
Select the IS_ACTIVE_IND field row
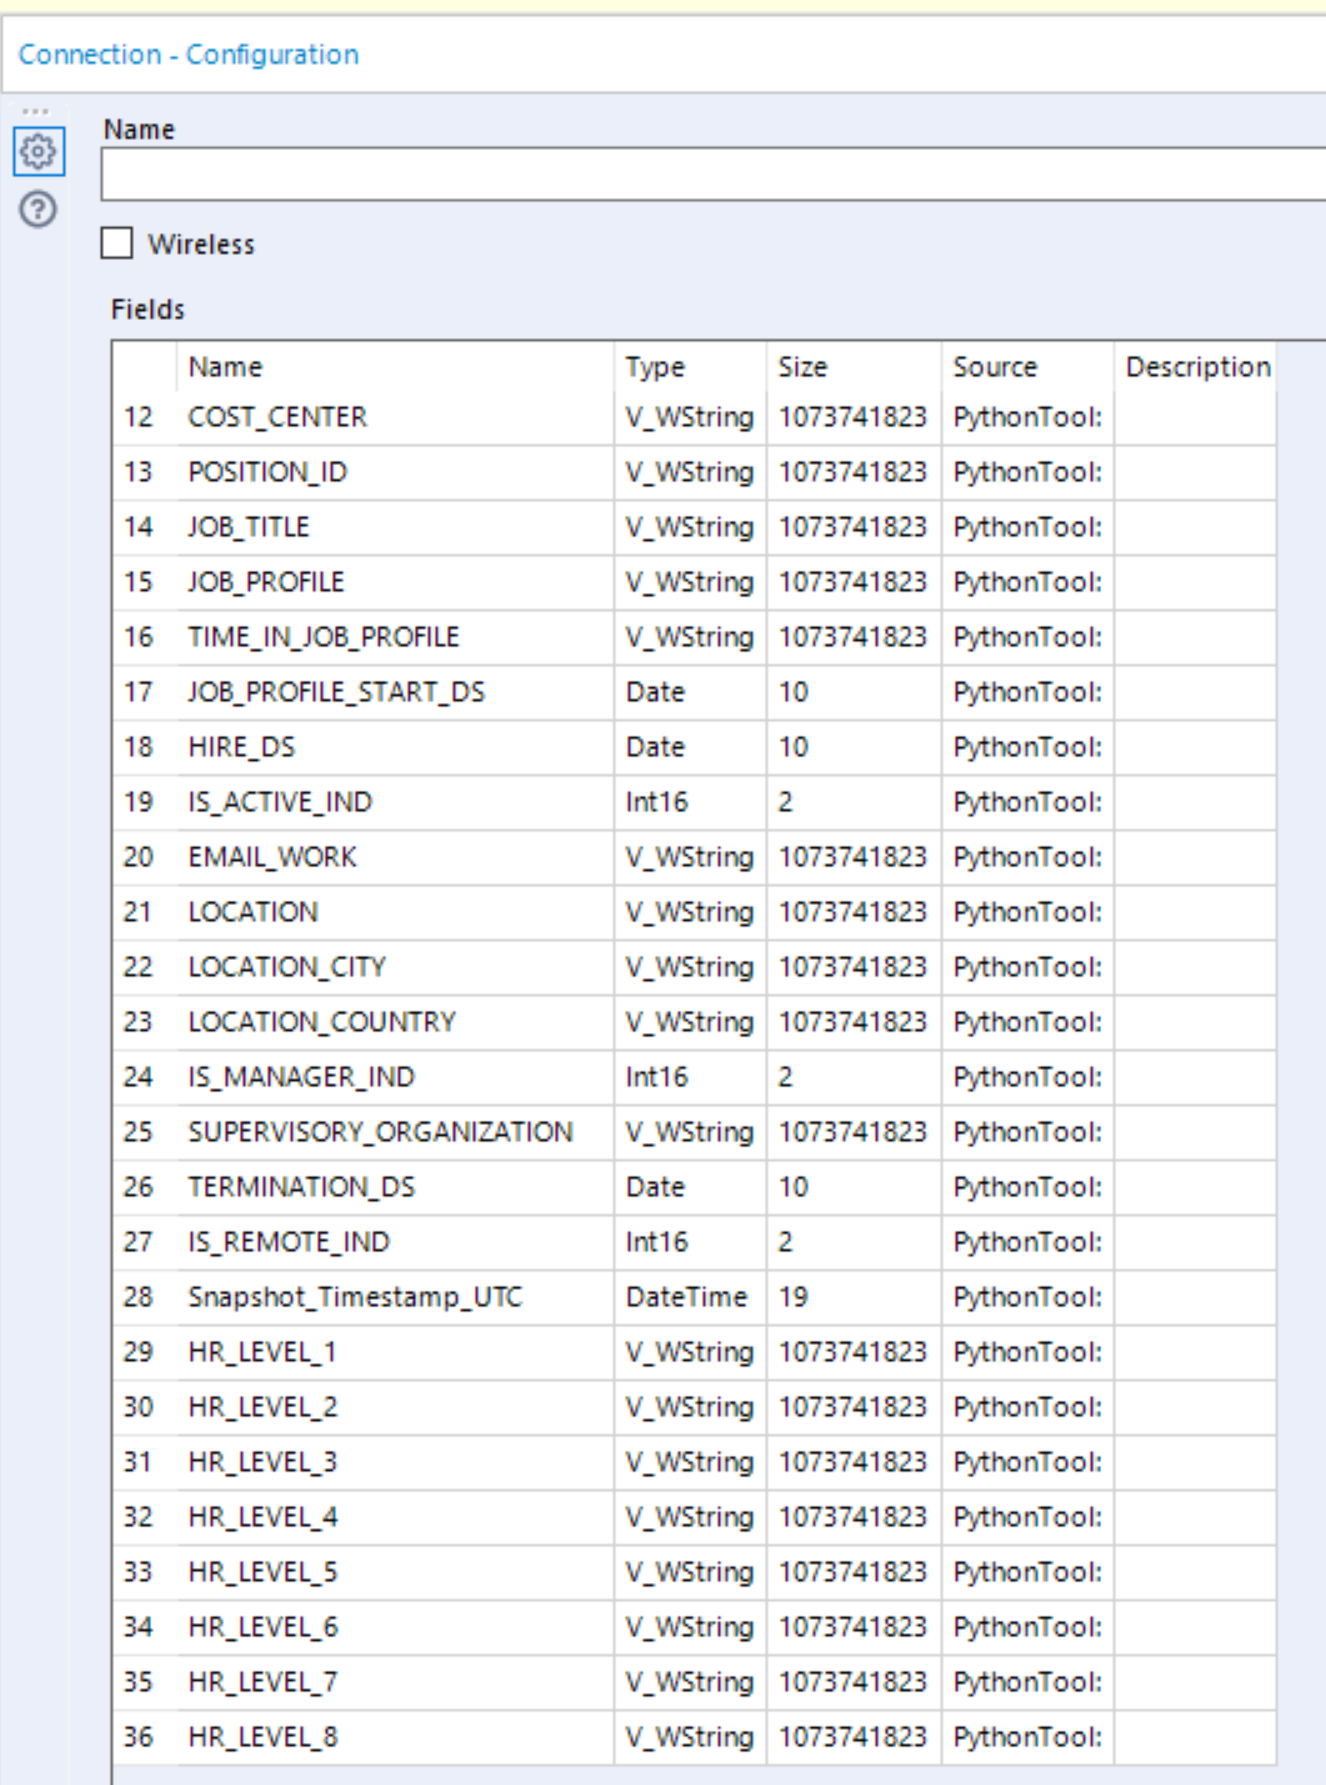pos(280,802)
